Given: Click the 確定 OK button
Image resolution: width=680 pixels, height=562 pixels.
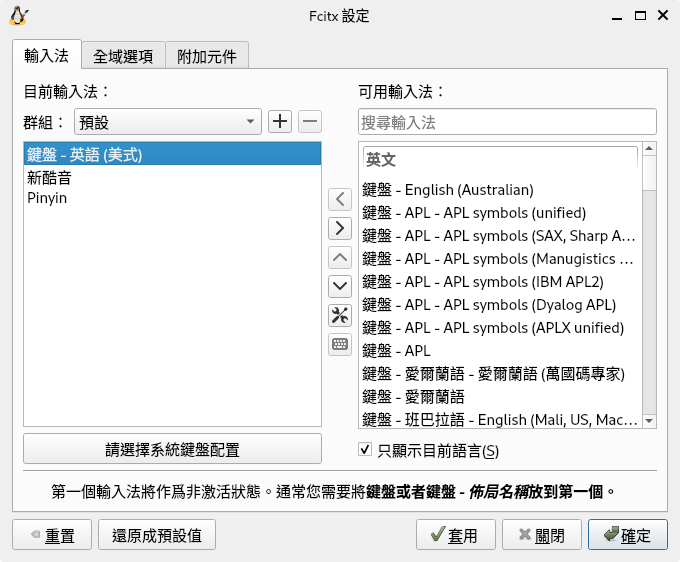Looking at the screenshot, I should coord(628,535).
